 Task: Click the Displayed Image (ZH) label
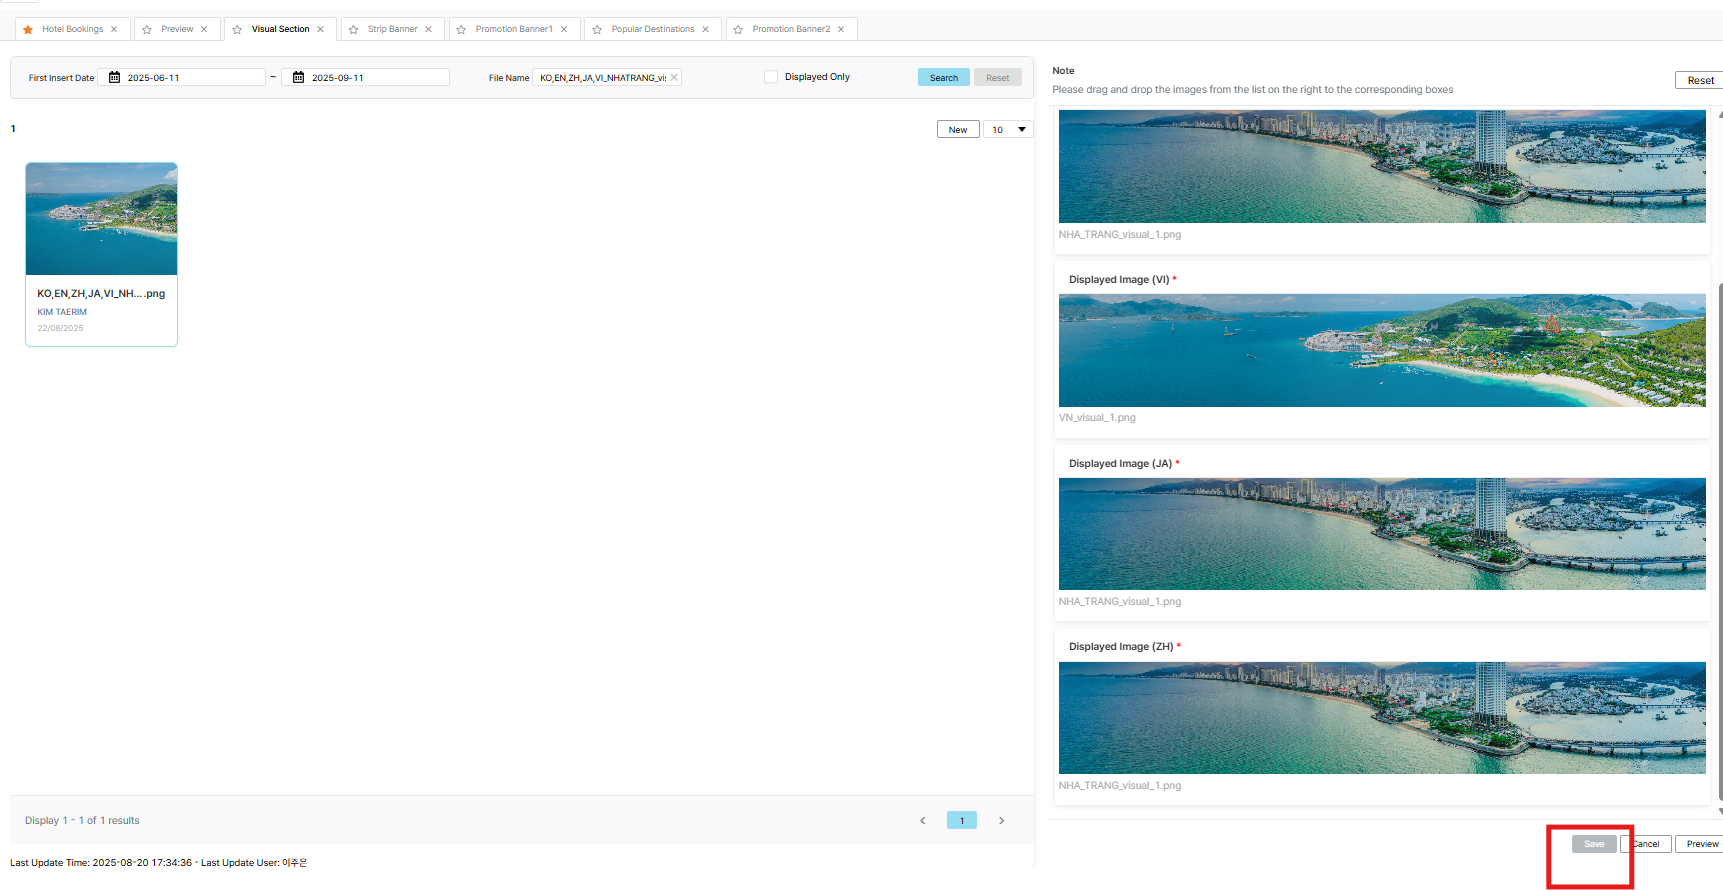point(1121,647)
